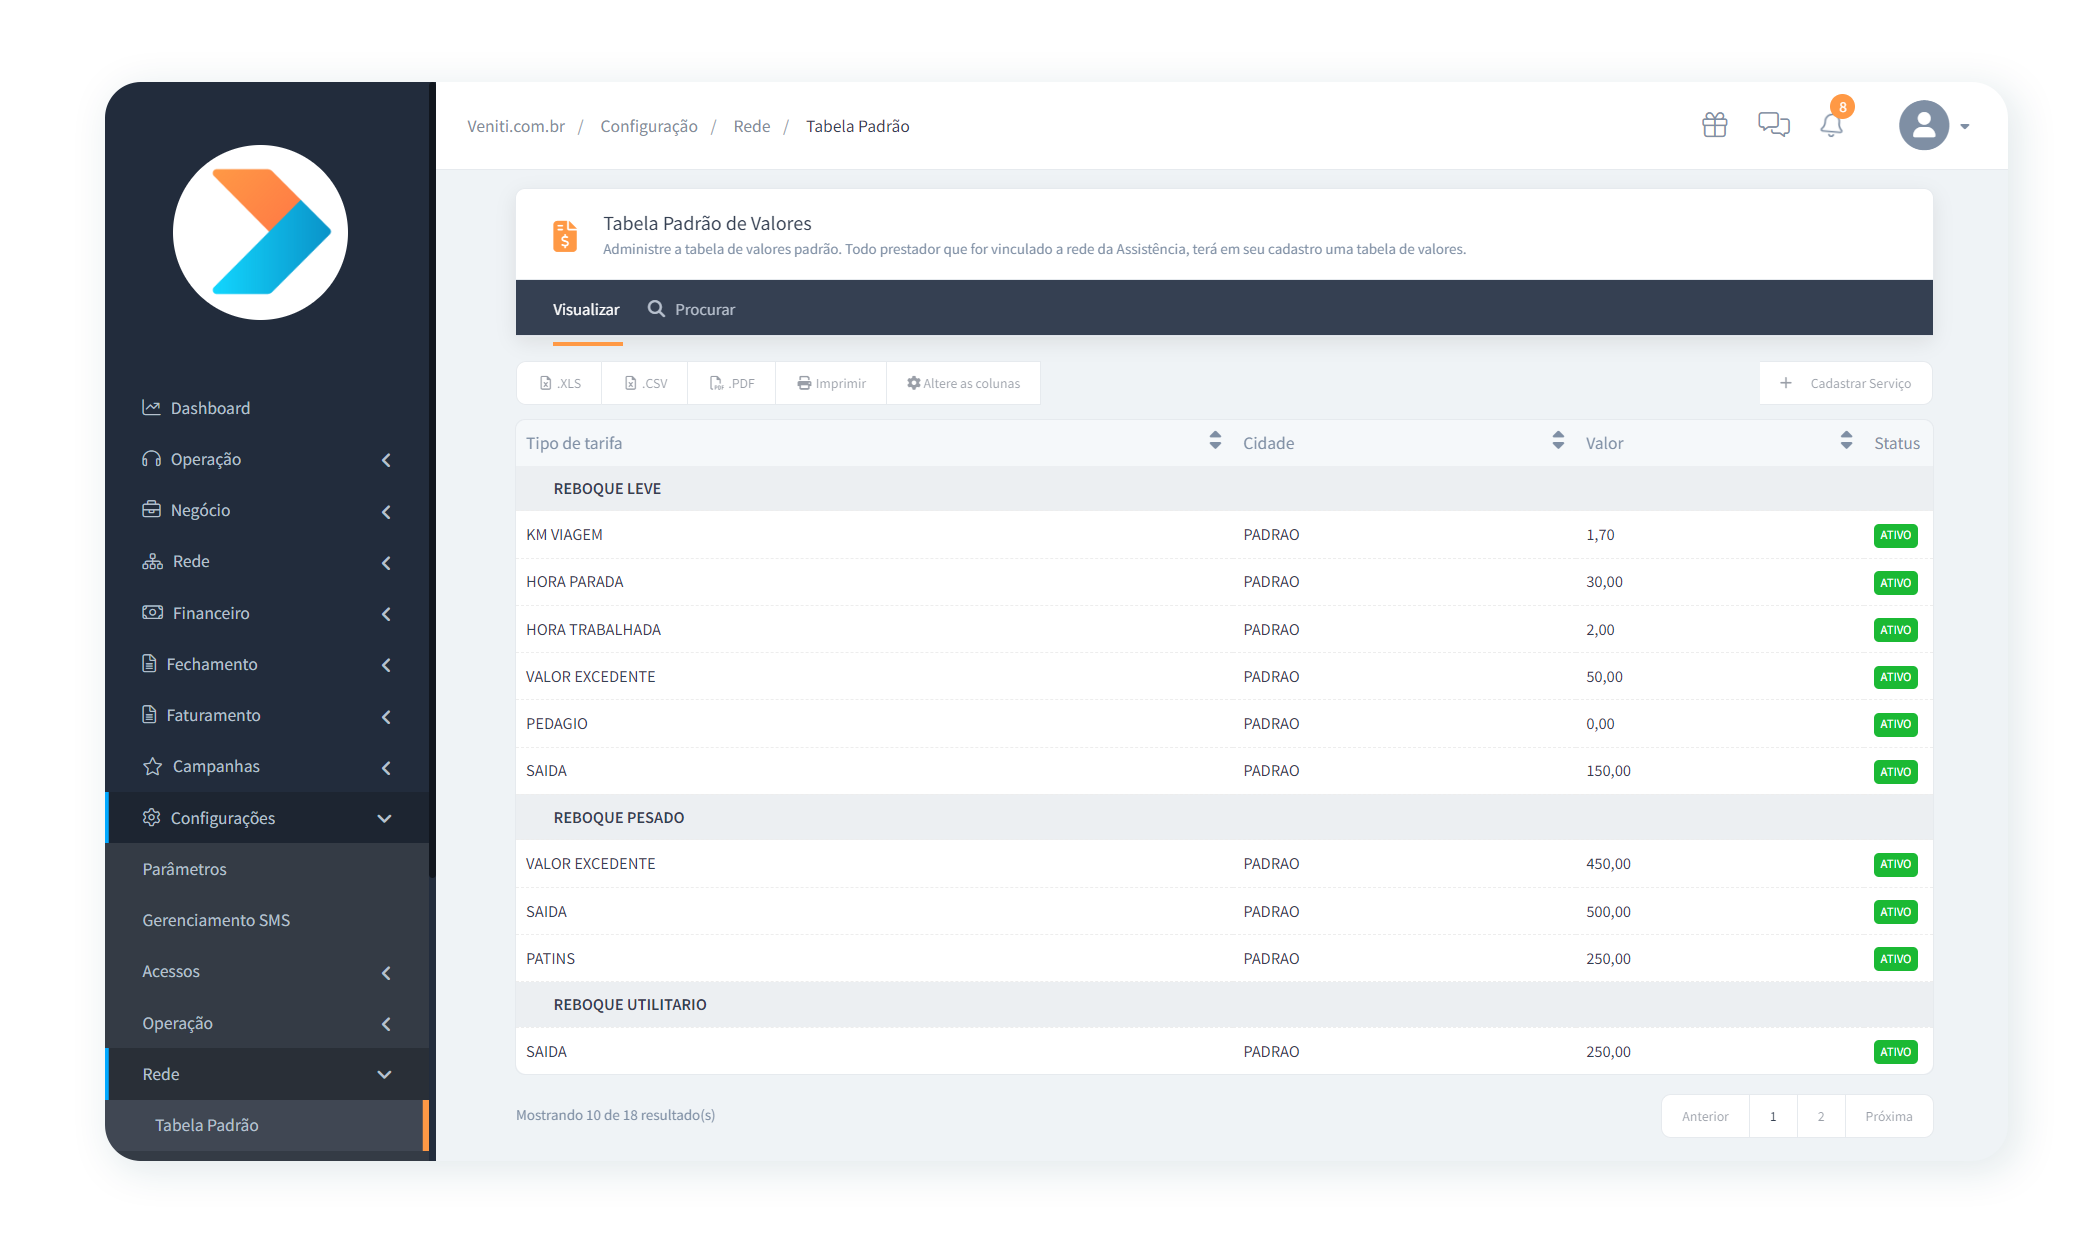Click ATIVO badge for KM VIAGEM
This screenshot has width=2095, height=1243.
coord(1895,535)
